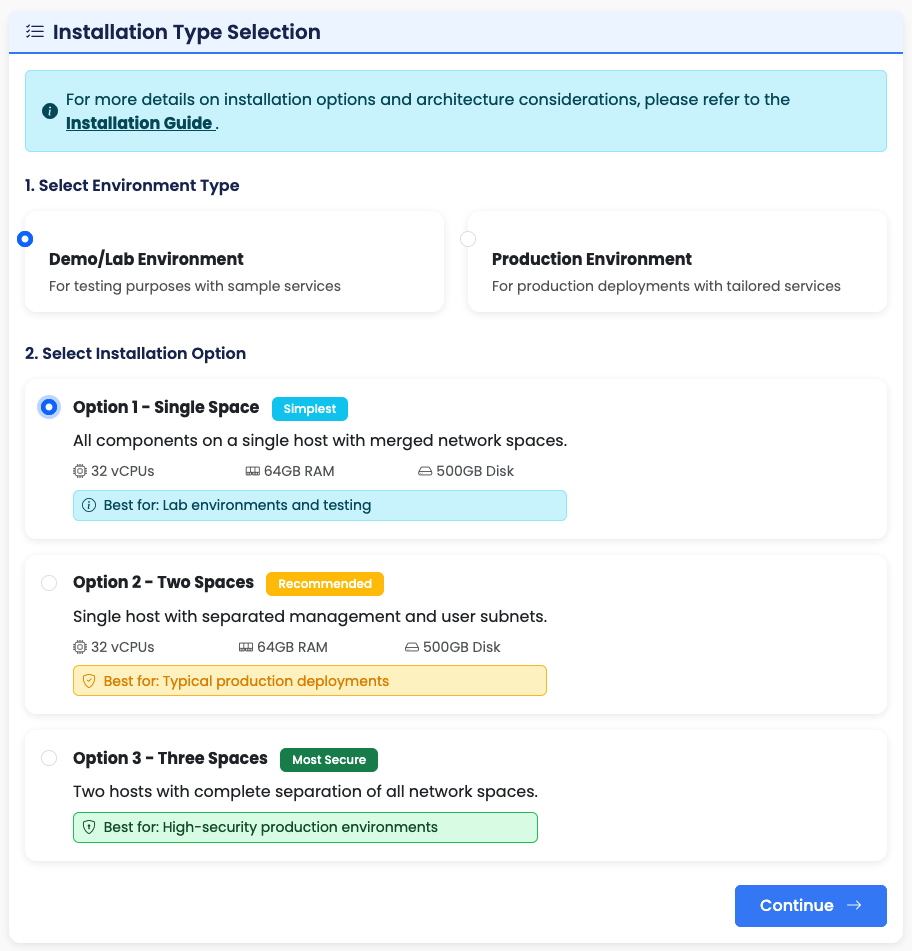
Task: Choose the Option 1 - Single Space radio
Action: point(49,407)
